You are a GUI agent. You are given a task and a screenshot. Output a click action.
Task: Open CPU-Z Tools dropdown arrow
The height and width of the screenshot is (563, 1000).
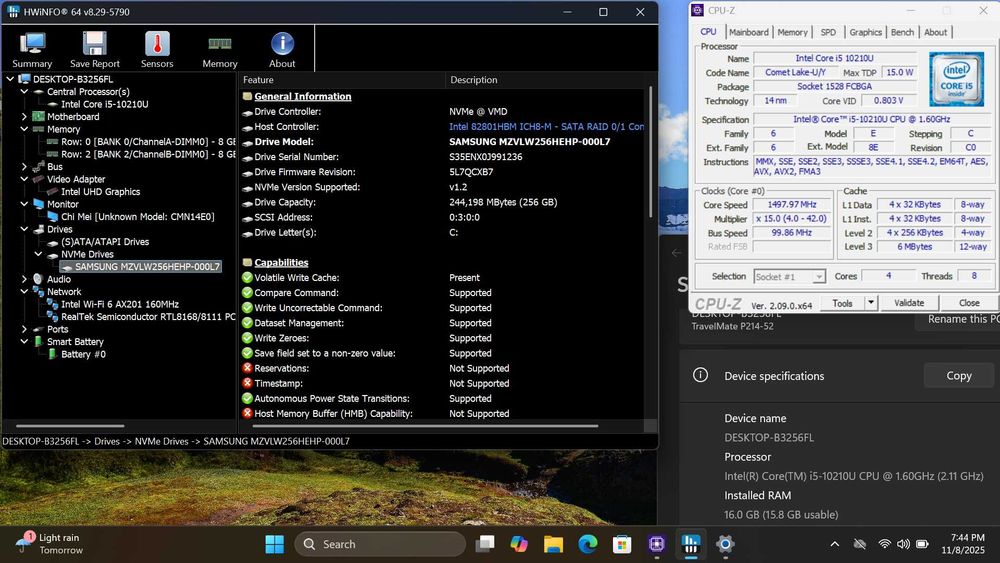pyautogui.click(x=871, y=303)
